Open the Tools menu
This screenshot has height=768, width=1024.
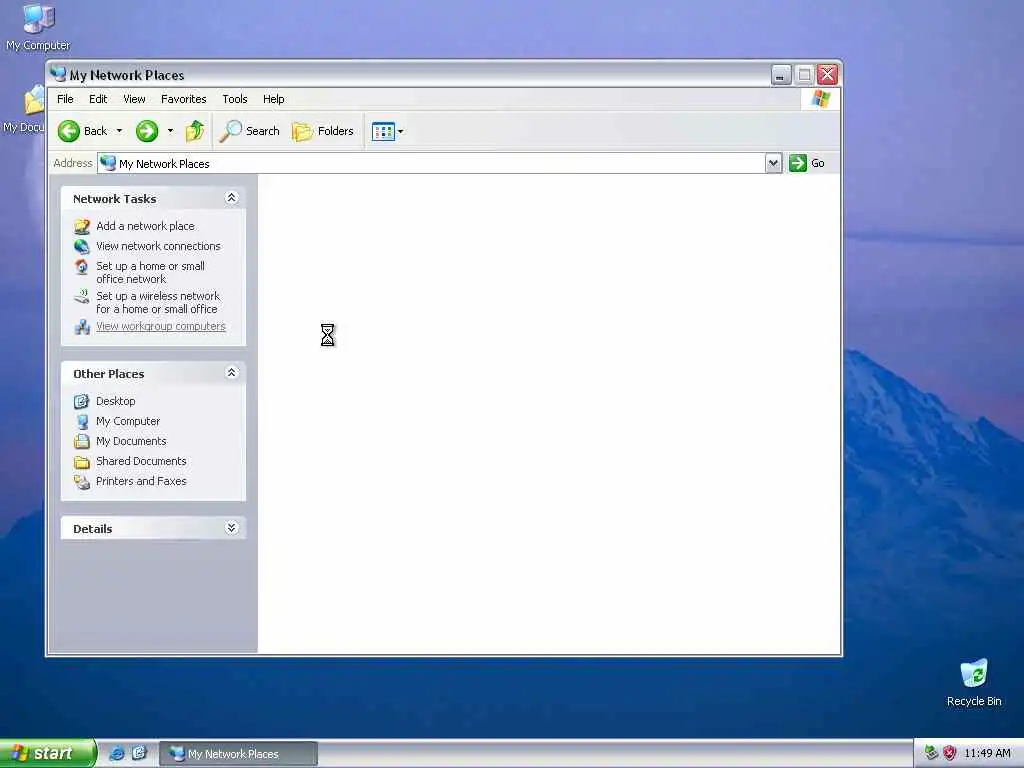point(234,99)
